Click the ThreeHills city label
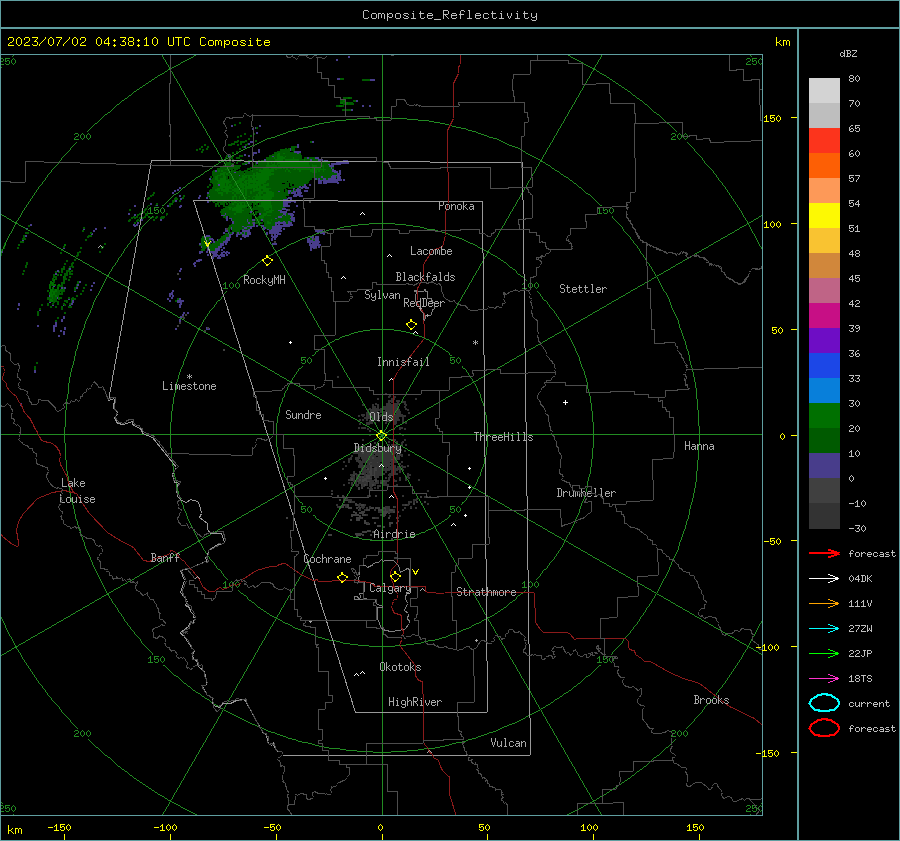Viewport: 900px width, 841px height. 503,437
